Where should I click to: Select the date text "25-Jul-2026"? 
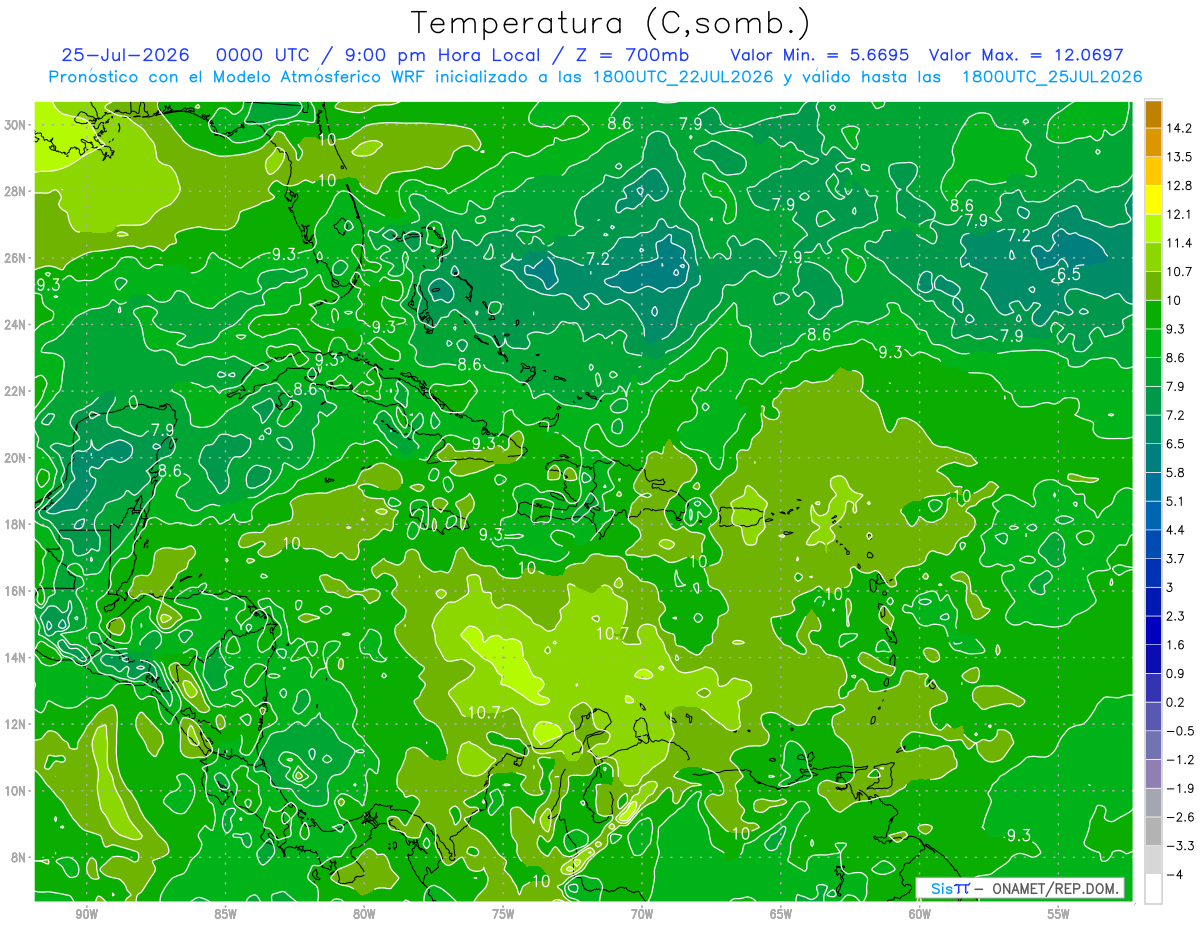pyautogui.click(x=126, y=55)
